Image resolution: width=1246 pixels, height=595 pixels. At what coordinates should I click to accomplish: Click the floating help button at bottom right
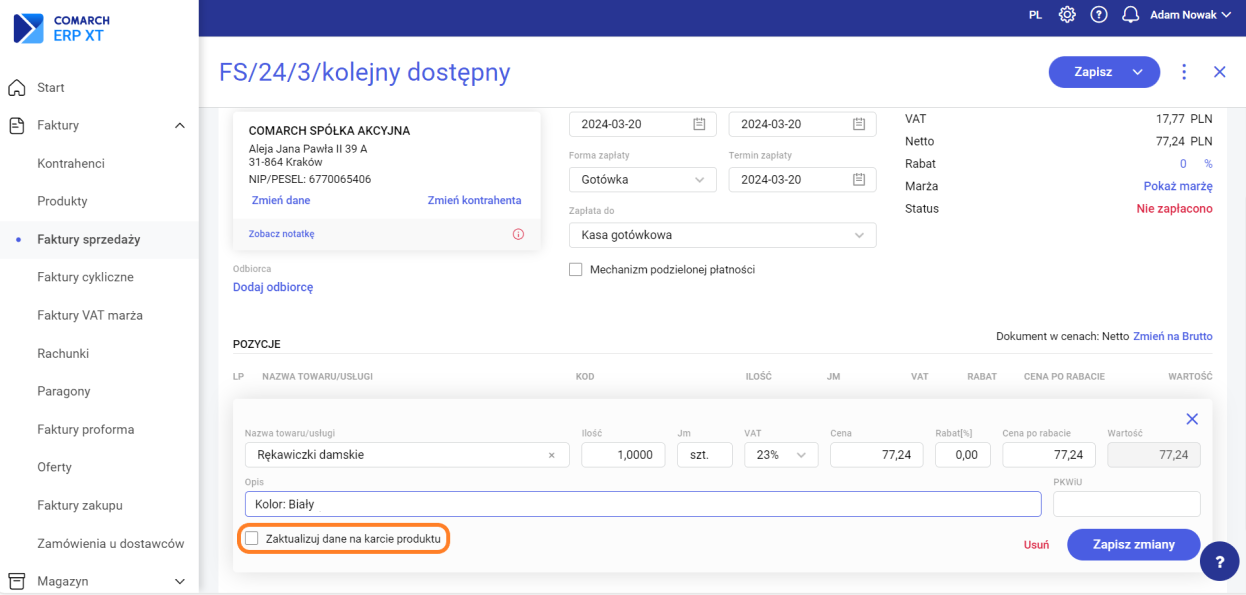(x=1219, y=562)
